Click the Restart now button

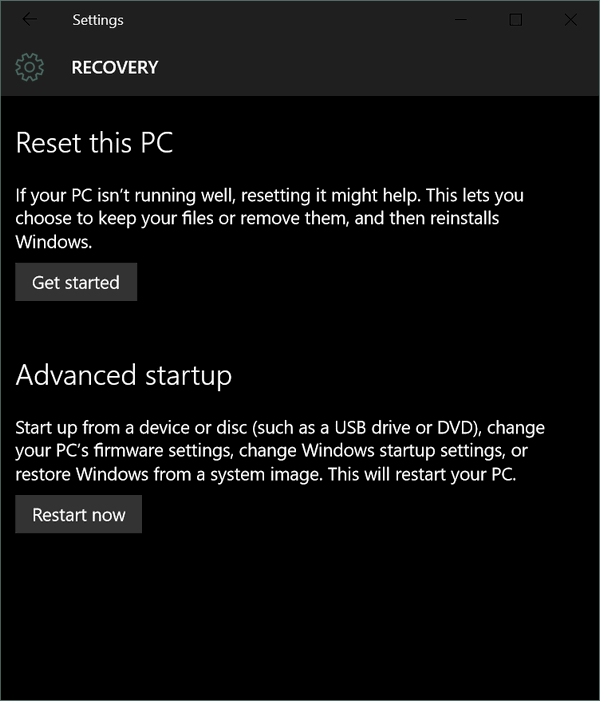(x=79, y=514)
